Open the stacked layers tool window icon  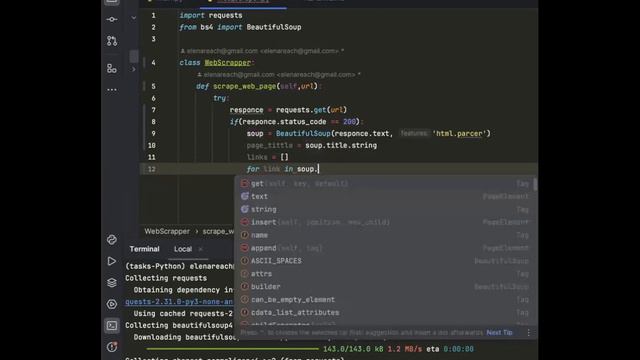(112, 282)
